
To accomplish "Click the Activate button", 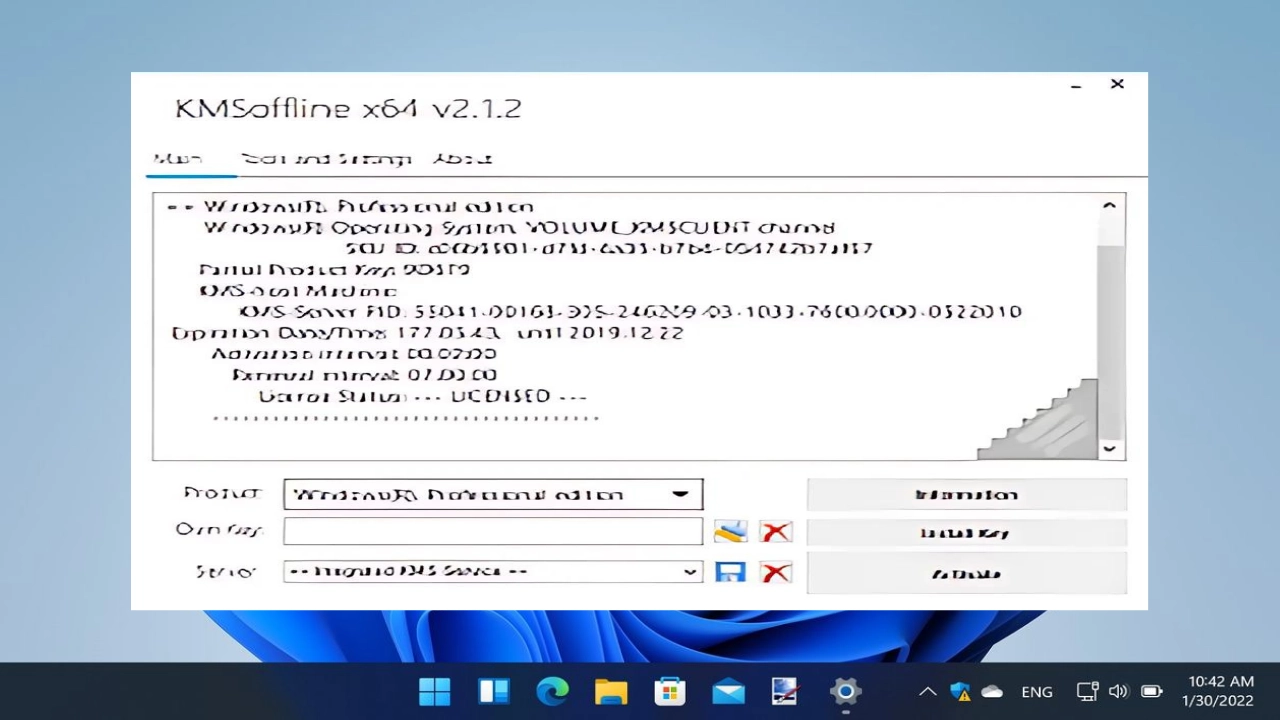I will coord(966,574).
